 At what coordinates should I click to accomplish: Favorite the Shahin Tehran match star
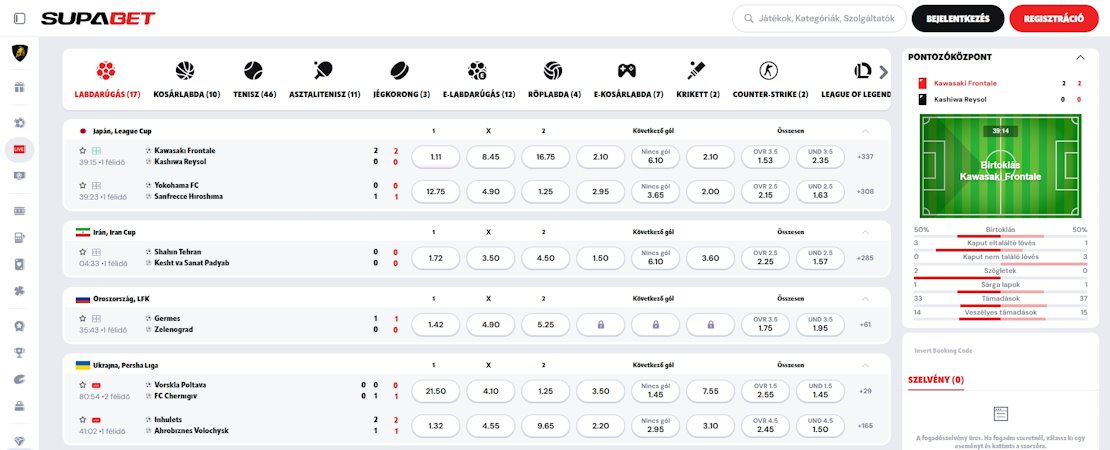pos(83,252)
